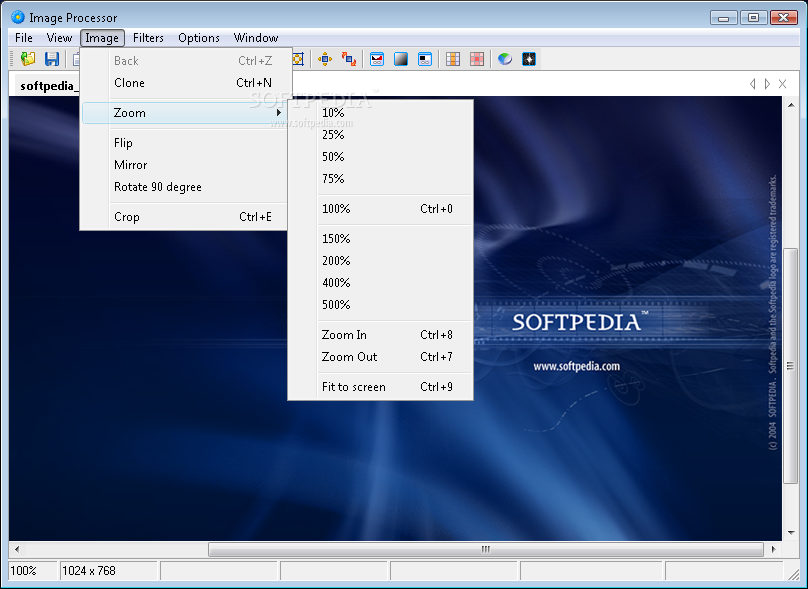808x589 pixels.
Task: Click the horizontal scrollbar thumb
Action: tap(485, 549)
